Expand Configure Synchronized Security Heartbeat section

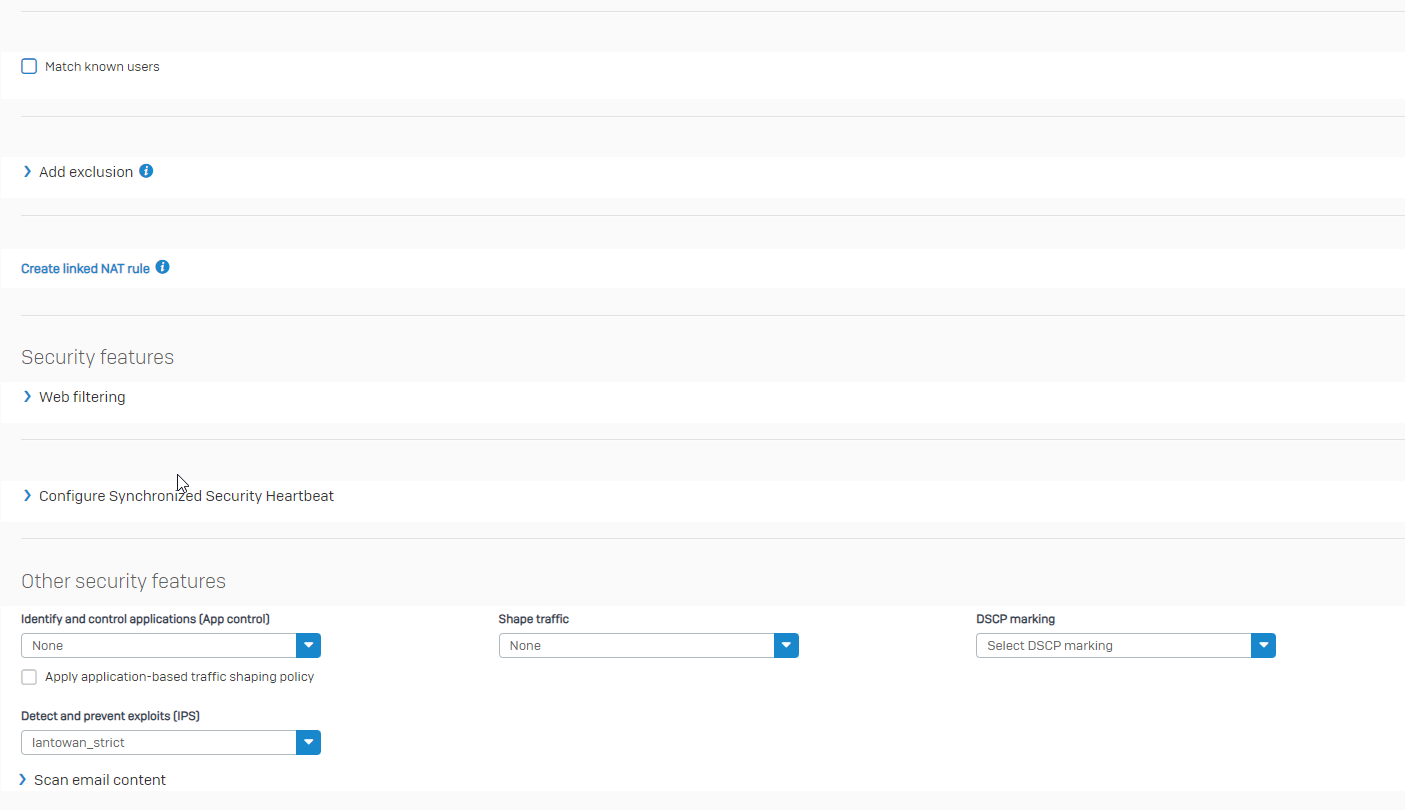click(x=186, y=496)
